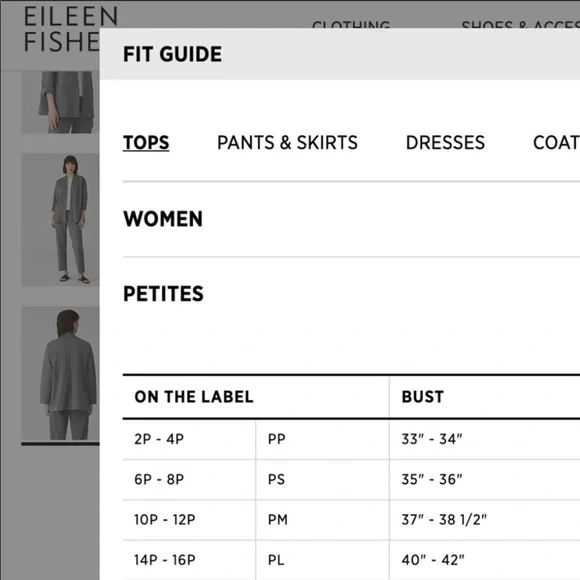Open the SHOES & ACCESSORIES menu

520,24
